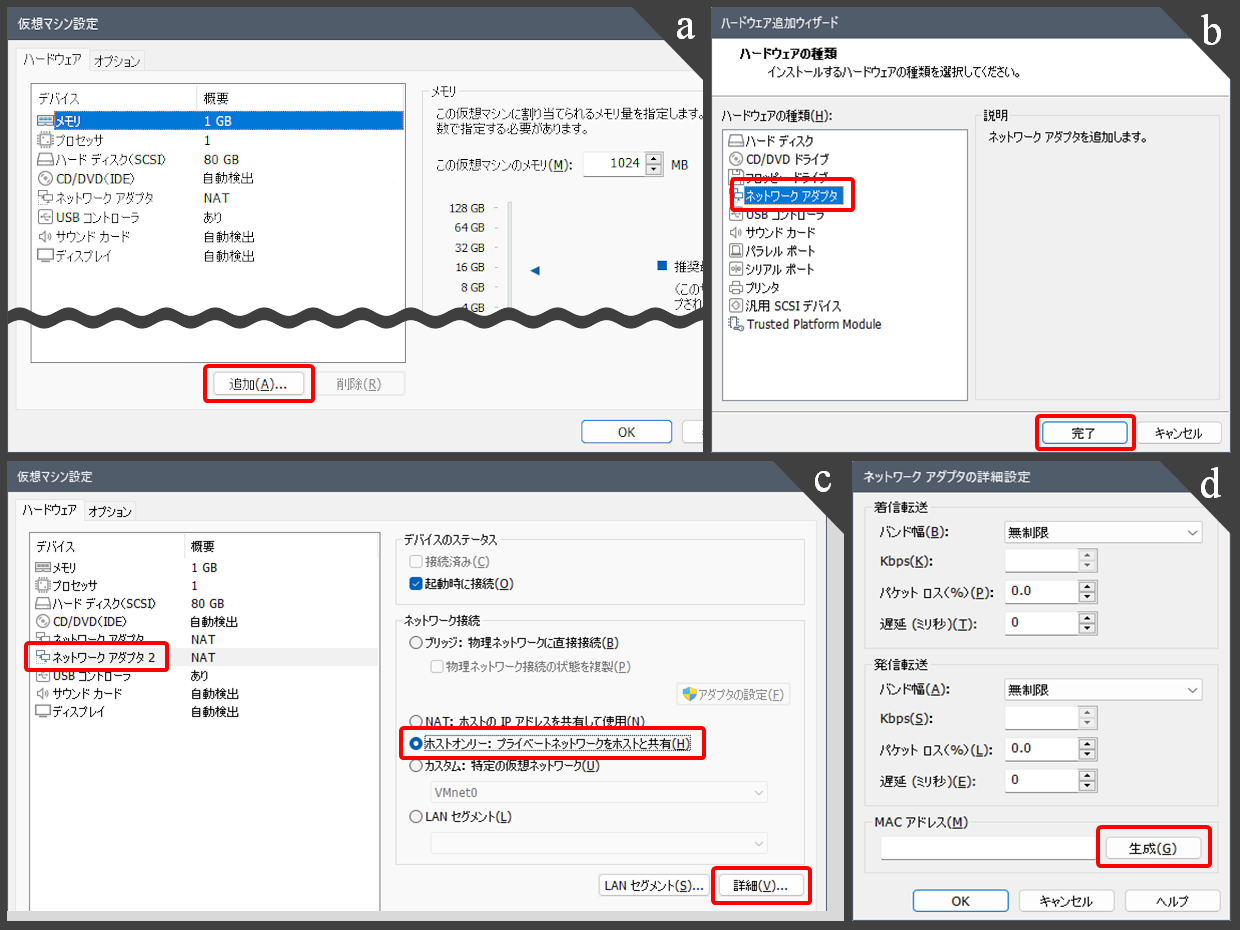The width and height of the screenshot is (1240, 930).
Task: Expand the VMnet0 custom network dropdown
Action: click(x=598, y=792)
